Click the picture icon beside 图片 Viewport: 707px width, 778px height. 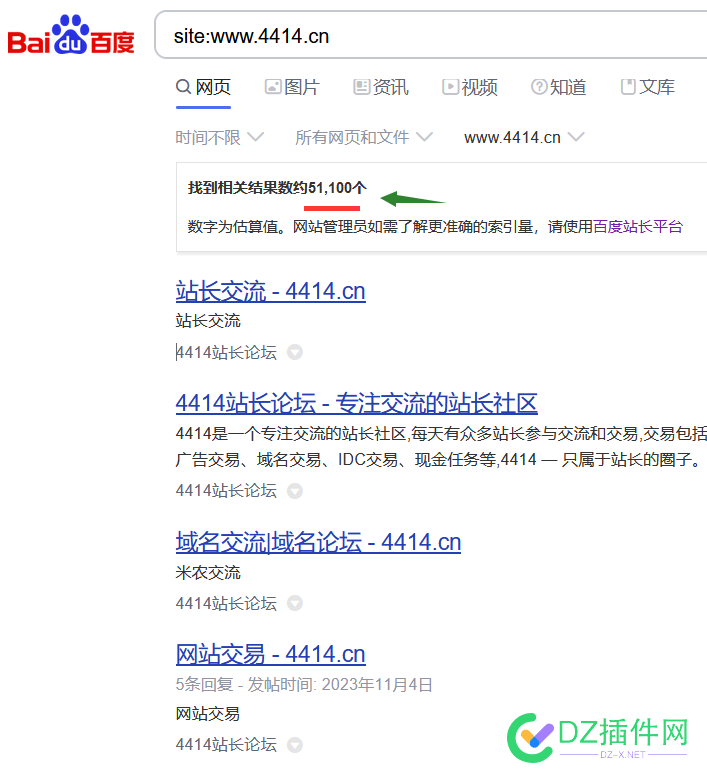click(x=273, y=87)
